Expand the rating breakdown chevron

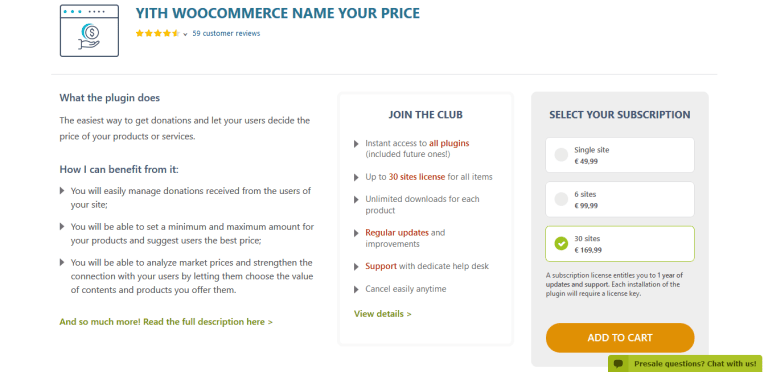185,34
